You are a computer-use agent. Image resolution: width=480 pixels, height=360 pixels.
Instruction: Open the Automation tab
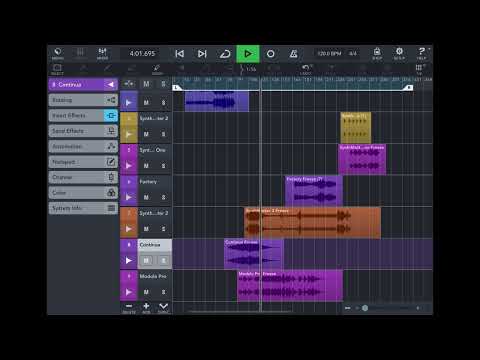[x=83, y=146]
